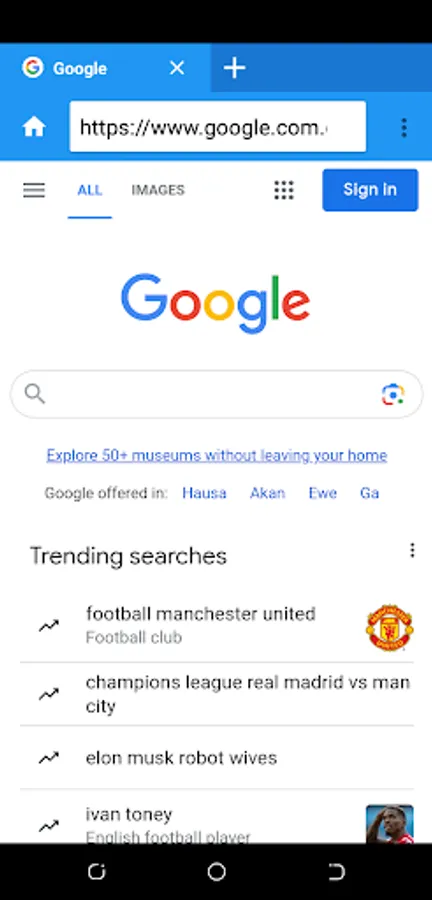The width and height of the screenshot is (432, 900).
Task: Switch Google language to Hausa
Action: pos(204,493)
